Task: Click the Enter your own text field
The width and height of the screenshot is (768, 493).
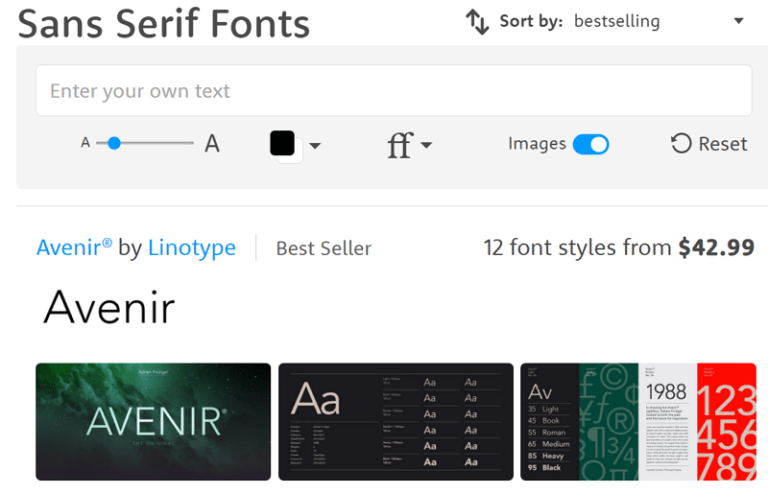Action: 393,91
